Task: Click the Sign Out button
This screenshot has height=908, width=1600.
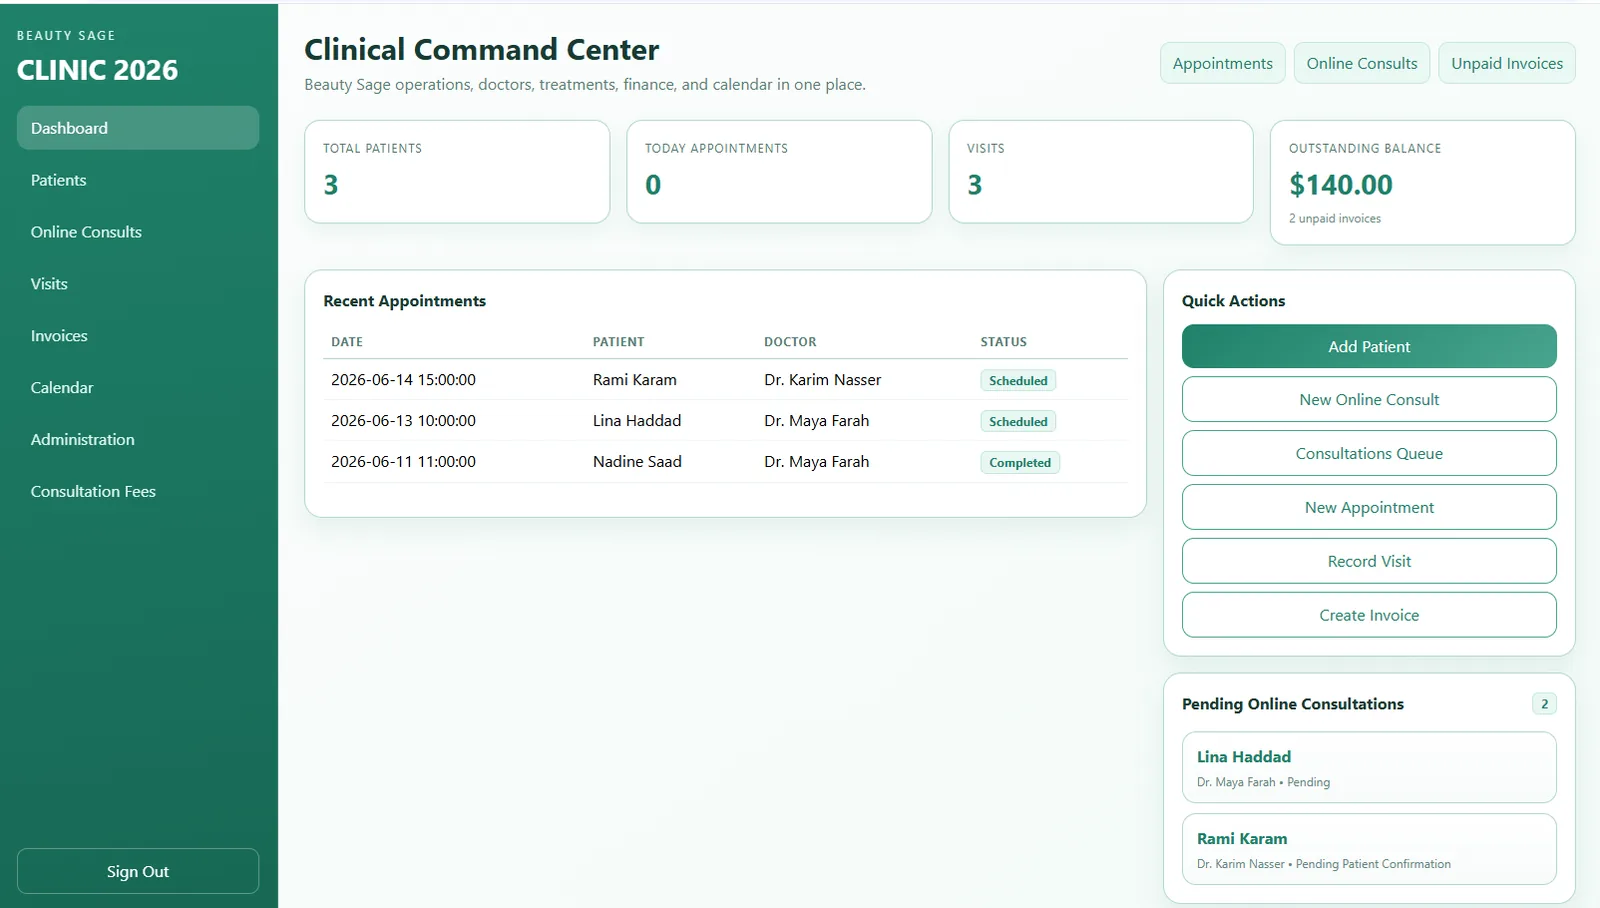Action: point(138,871)
